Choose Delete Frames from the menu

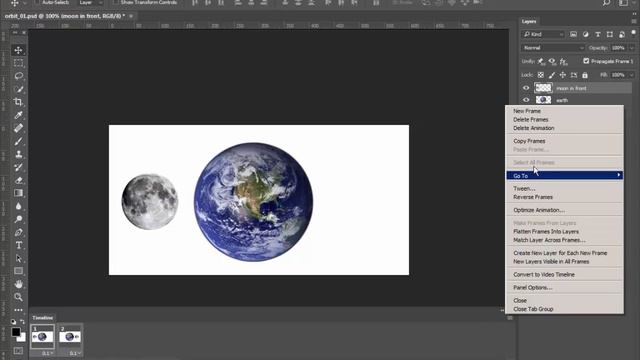point(531,120)
